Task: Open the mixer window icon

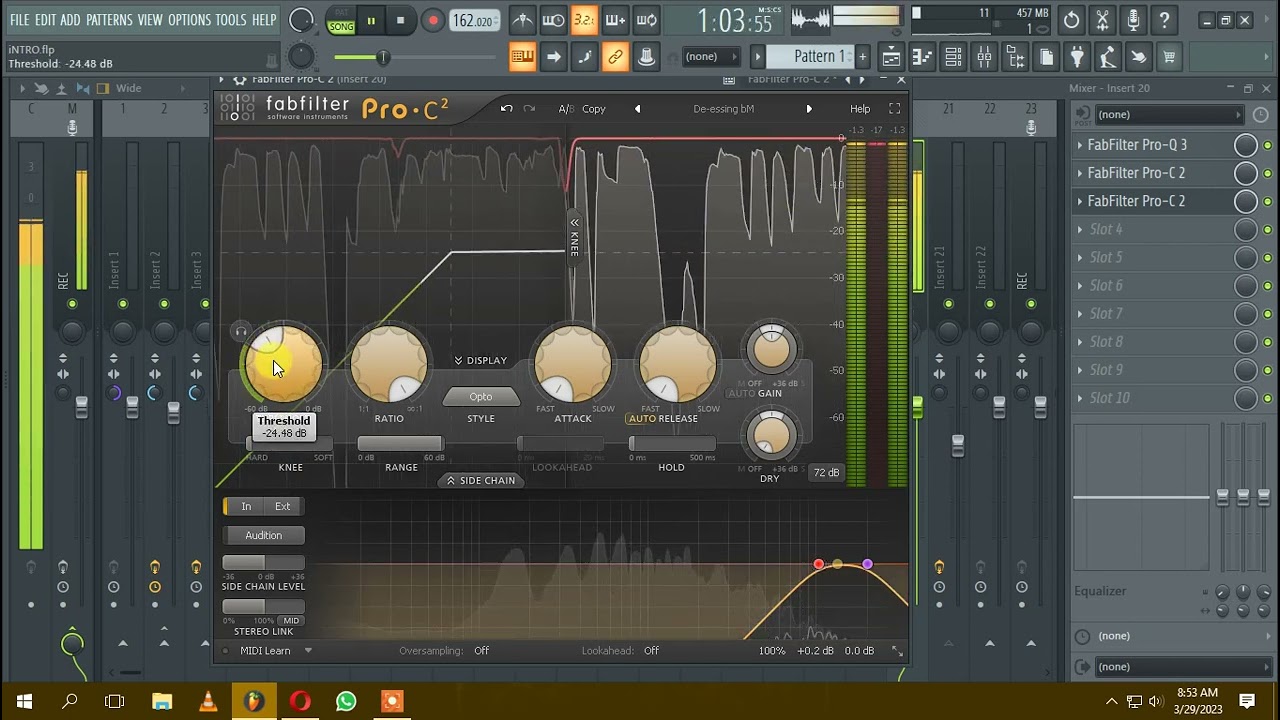Action: pyautogui.click(x=984, y=57)
